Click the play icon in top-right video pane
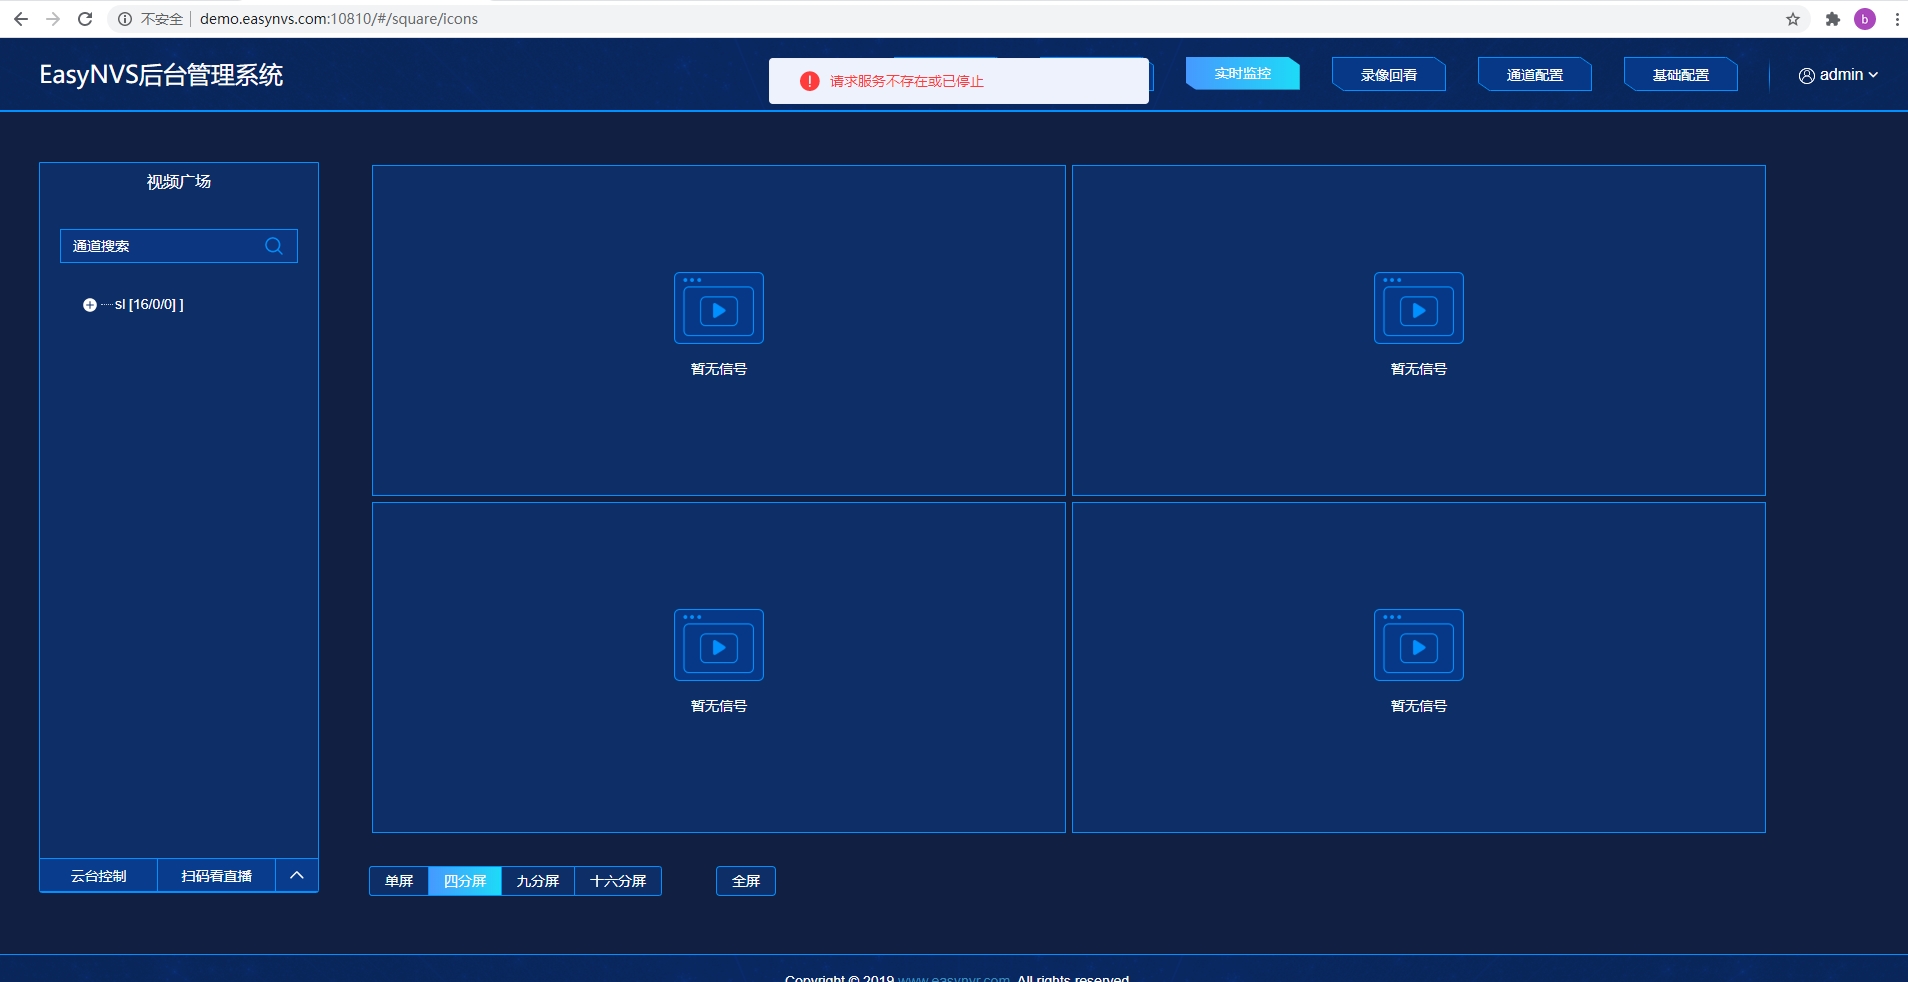This screenshot has width=1908, height=982. [x=1418, y=309]
